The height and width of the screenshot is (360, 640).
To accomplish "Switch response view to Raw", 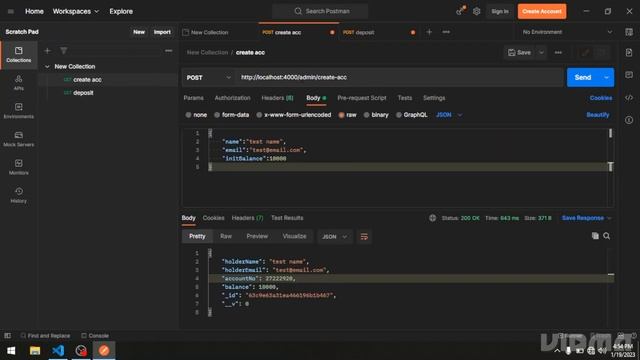I will [x=226, y=236].
